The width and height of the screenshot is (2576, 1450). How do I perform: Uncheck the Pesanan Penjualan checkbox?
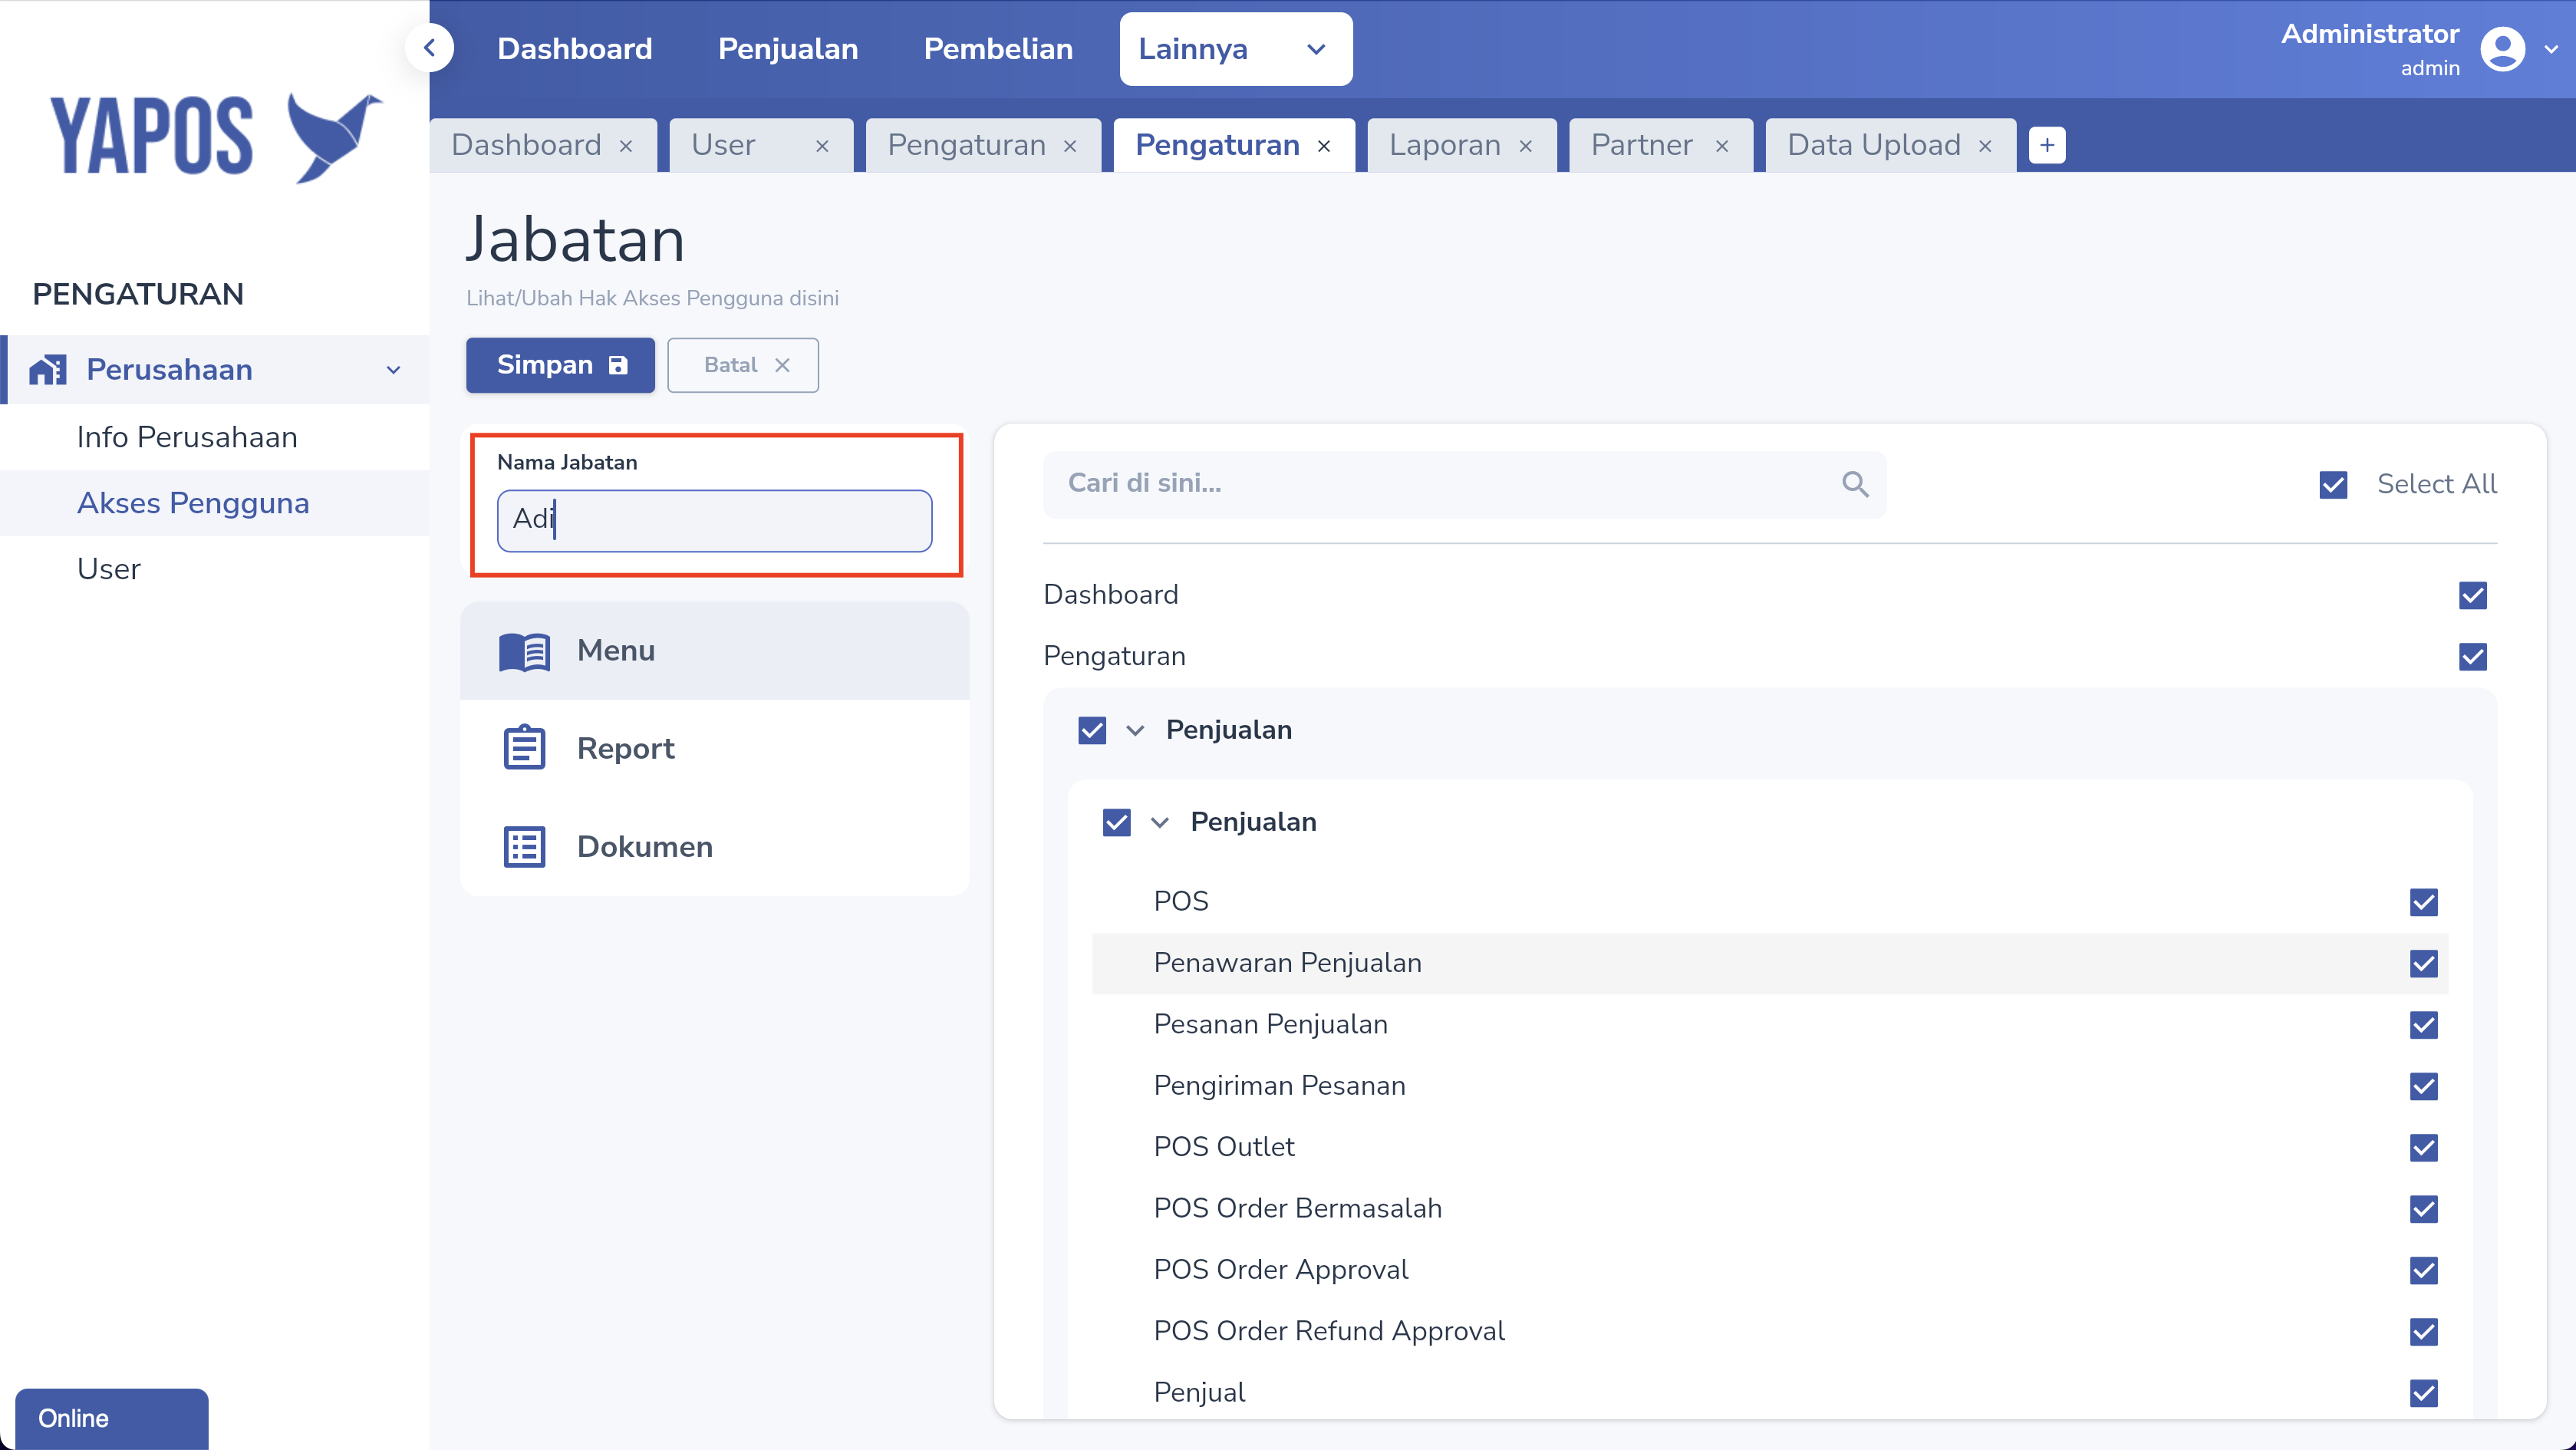pos(2424,1025)
